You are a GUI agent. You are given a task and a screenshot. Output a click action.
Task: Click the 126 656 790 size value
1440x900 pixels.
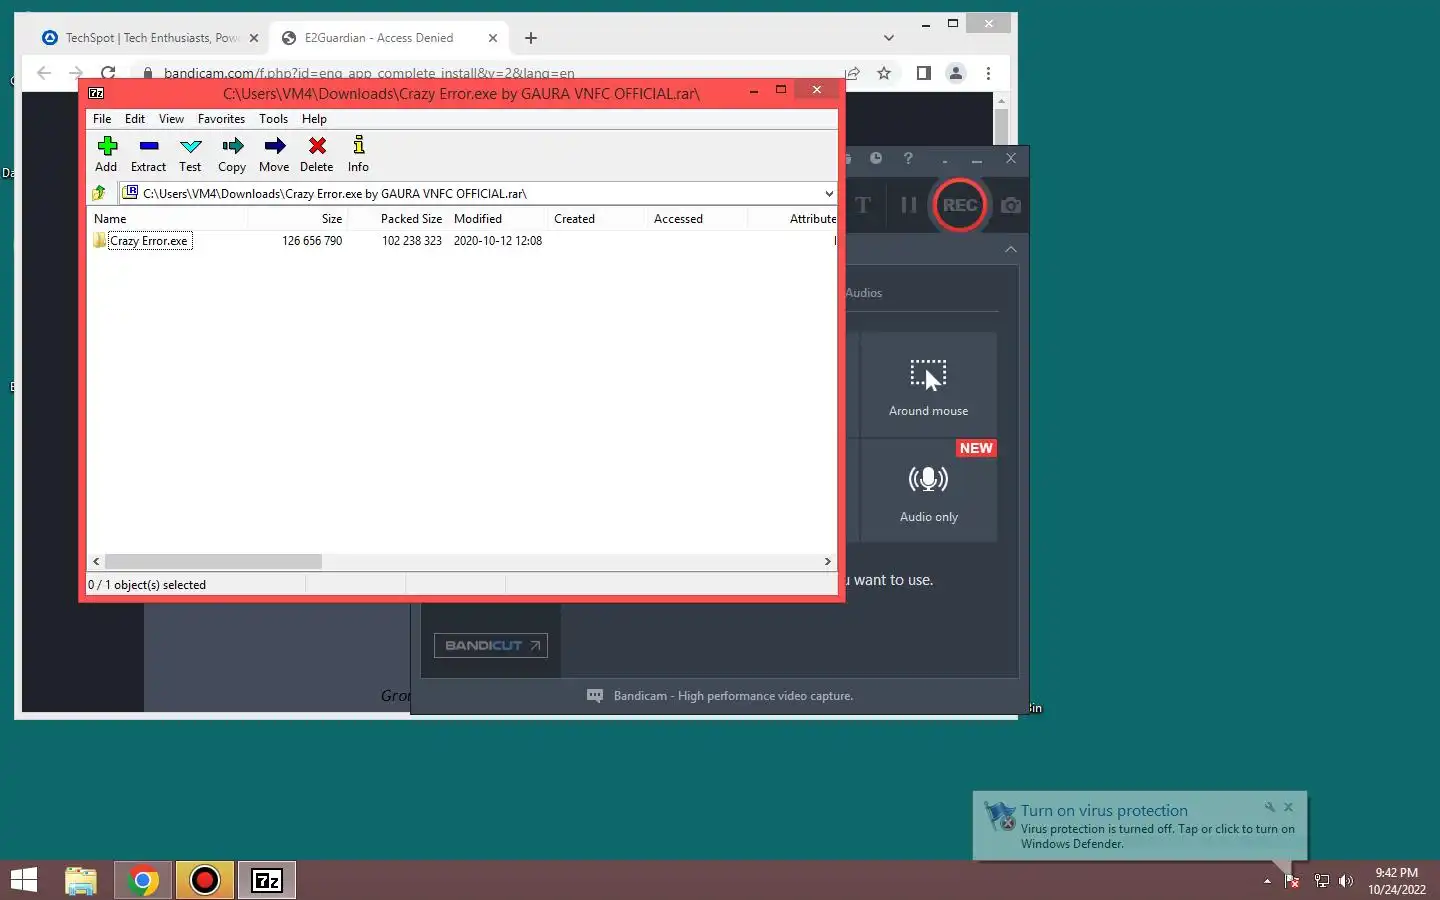click(x=312, y=241)
